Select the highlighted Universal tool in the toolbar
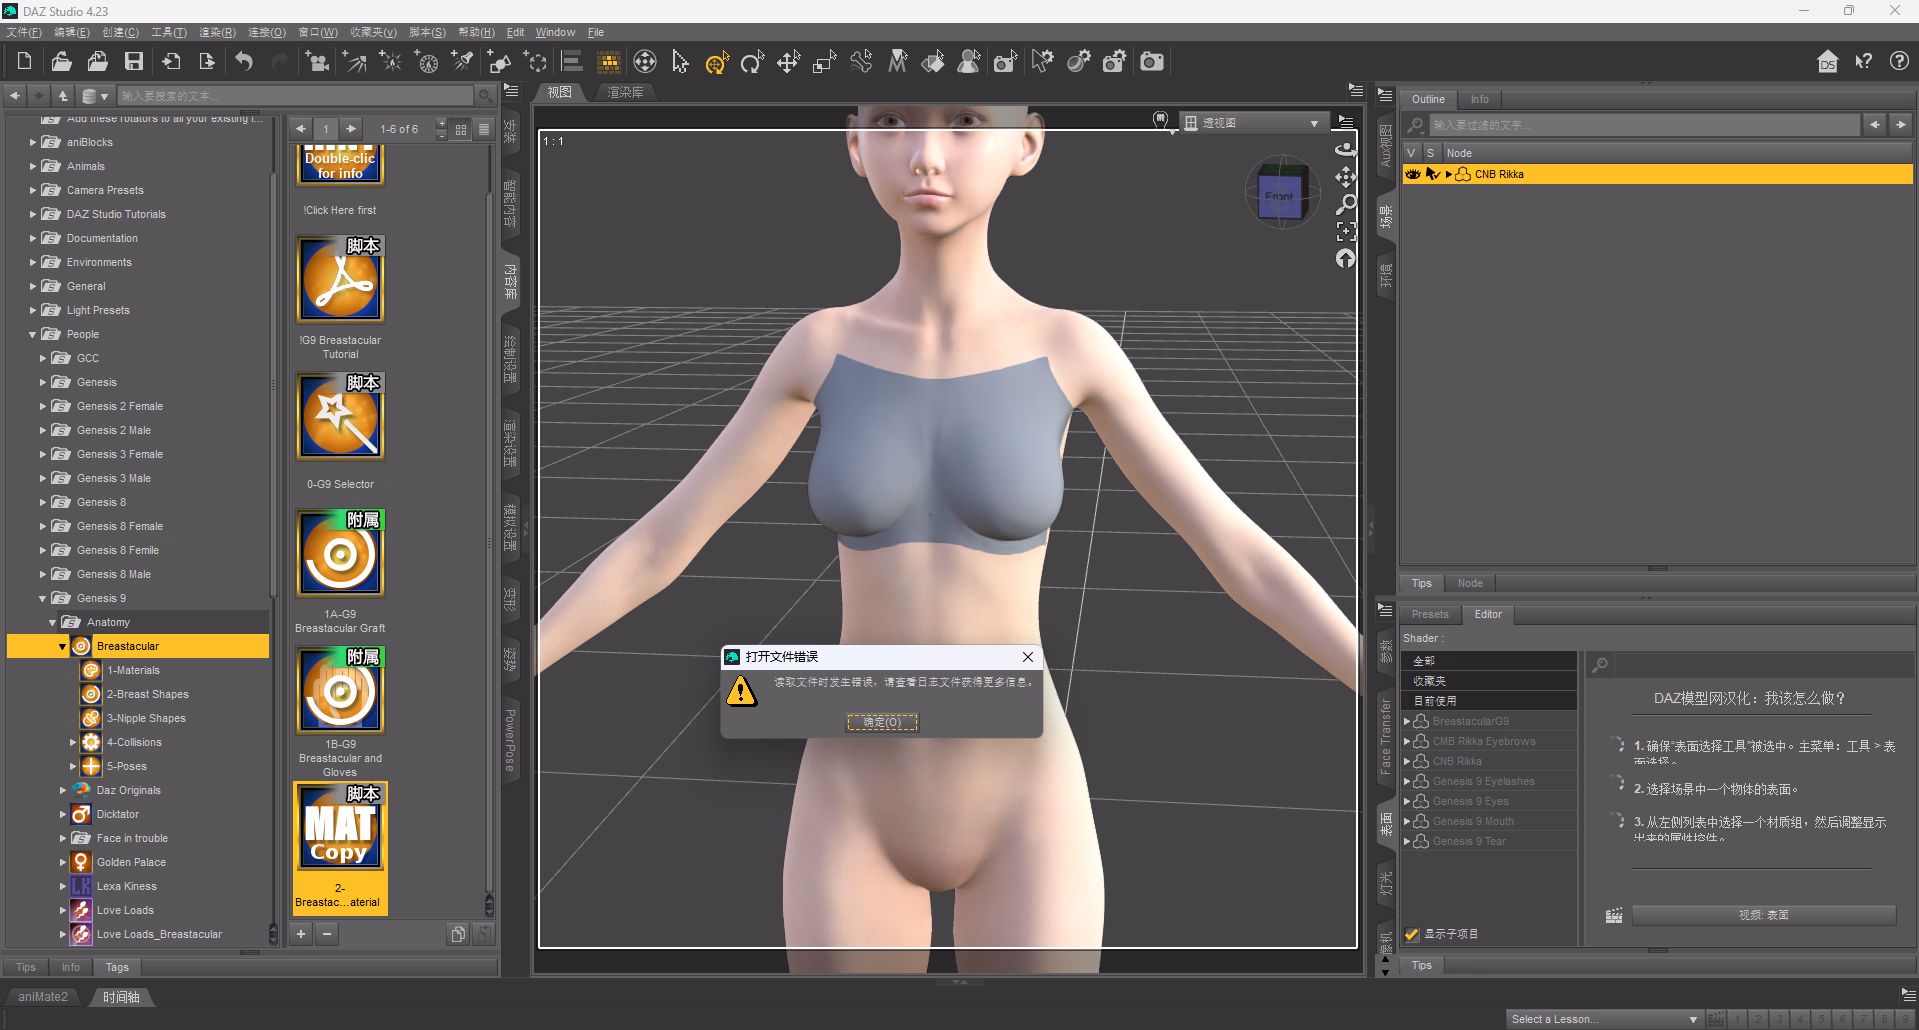 click(x=717, y=62)
